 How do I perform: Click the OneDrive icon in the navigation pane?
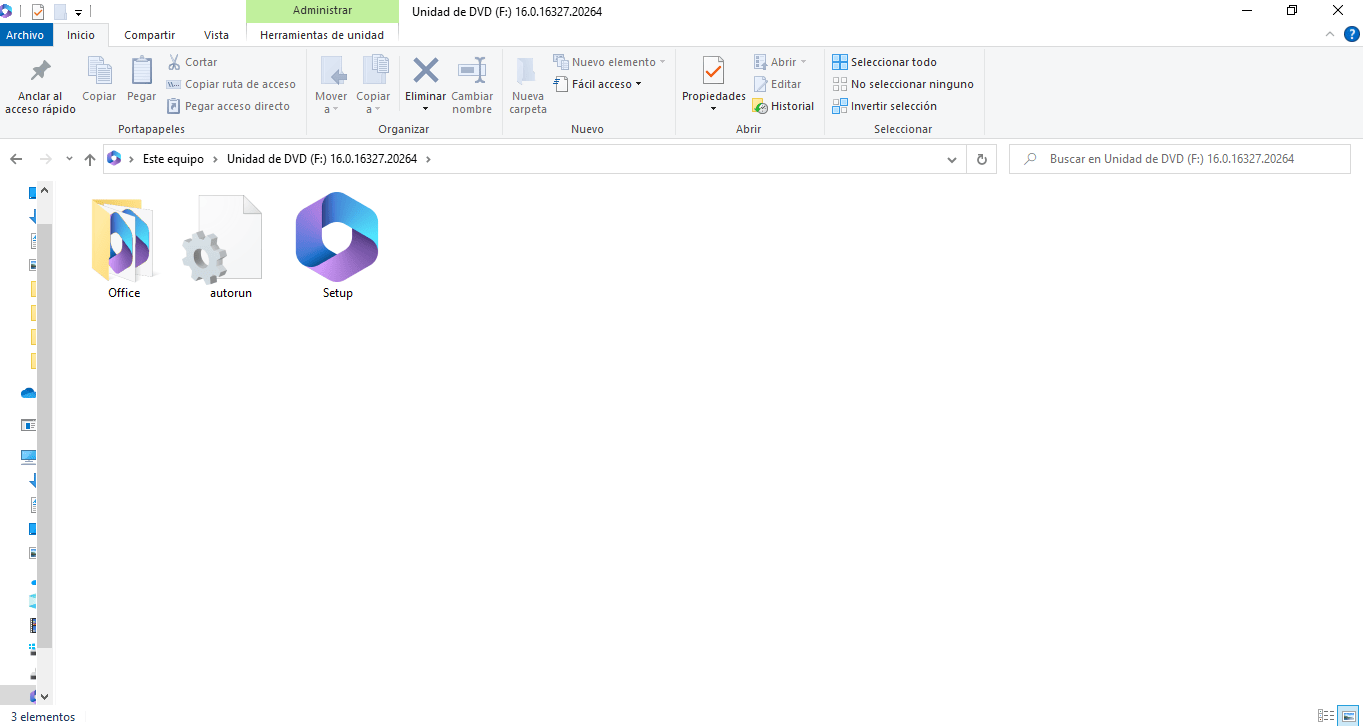coord(27,393)
